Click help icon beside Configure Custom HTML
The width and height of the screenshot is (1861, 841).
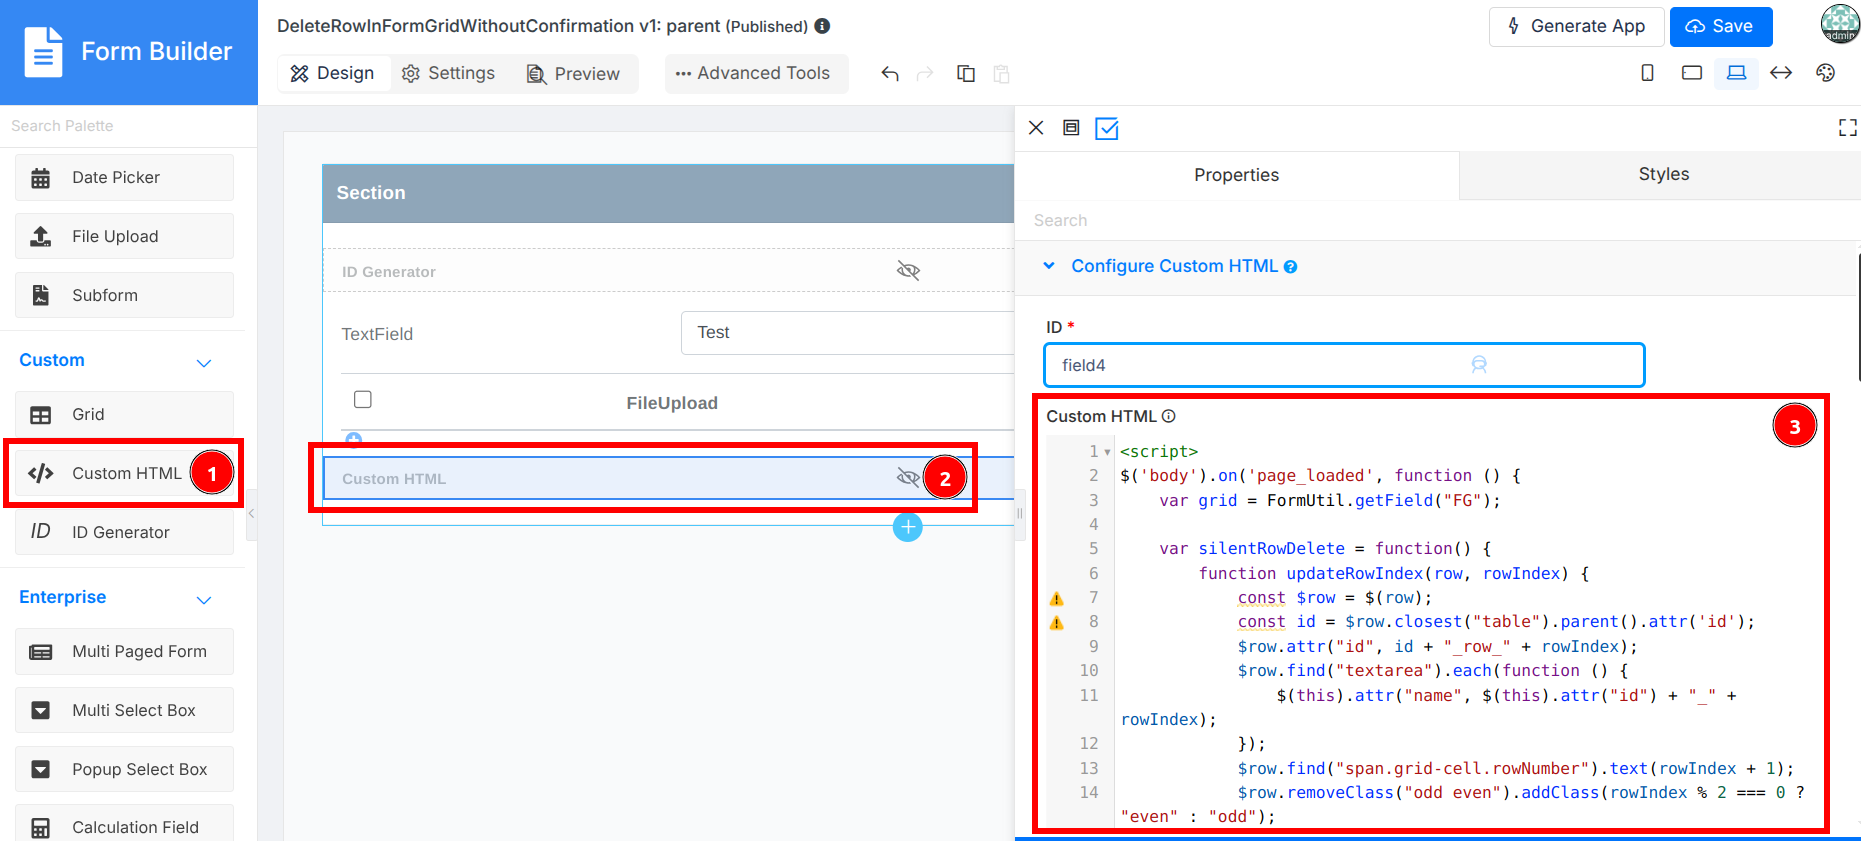pyautogui.click(x=1290, y=267)
